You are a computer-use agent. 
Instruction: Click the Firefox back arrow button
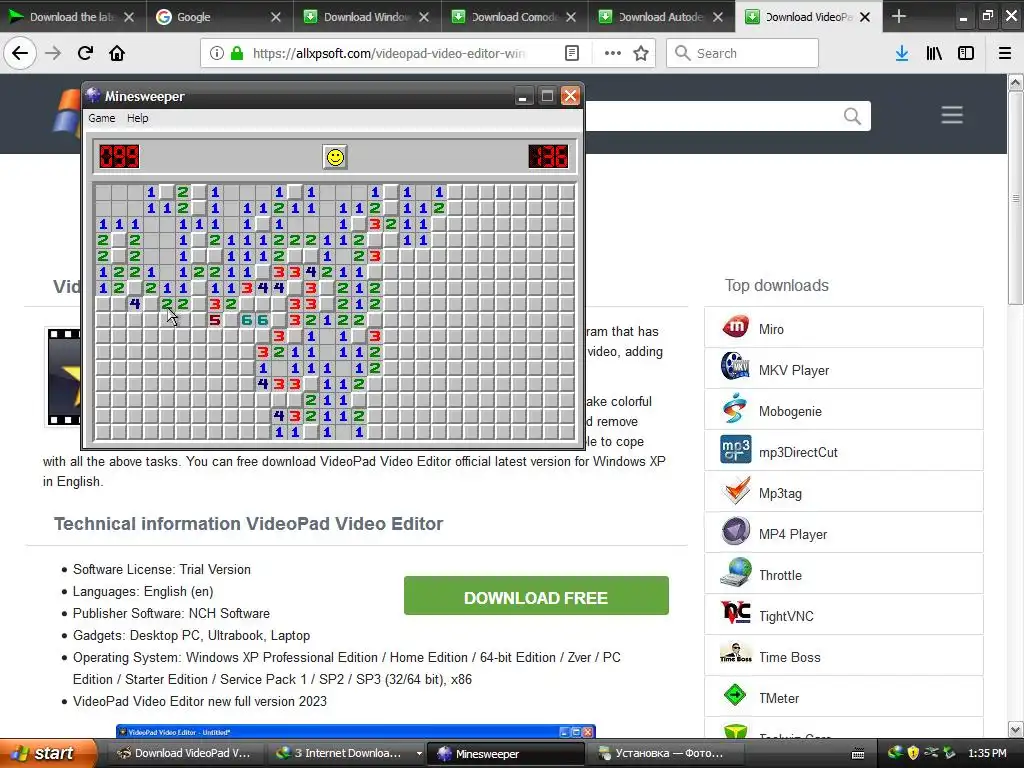coord(20,53)
